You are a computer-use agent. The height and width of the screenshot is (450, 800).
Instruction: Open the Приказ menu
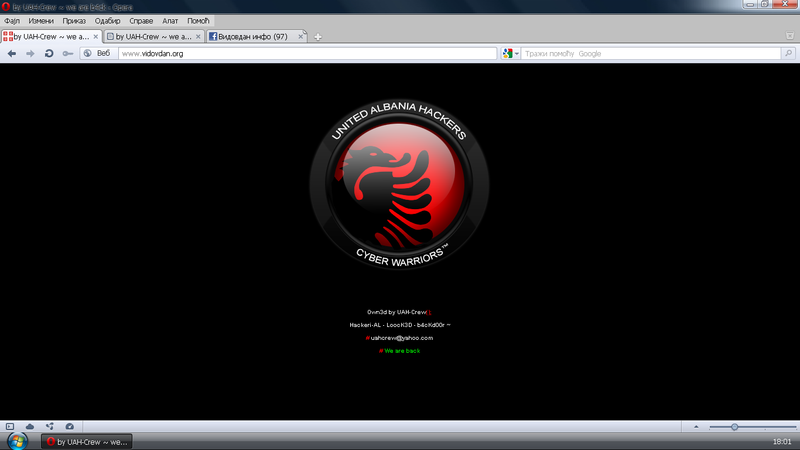click(x=74, y=21)
